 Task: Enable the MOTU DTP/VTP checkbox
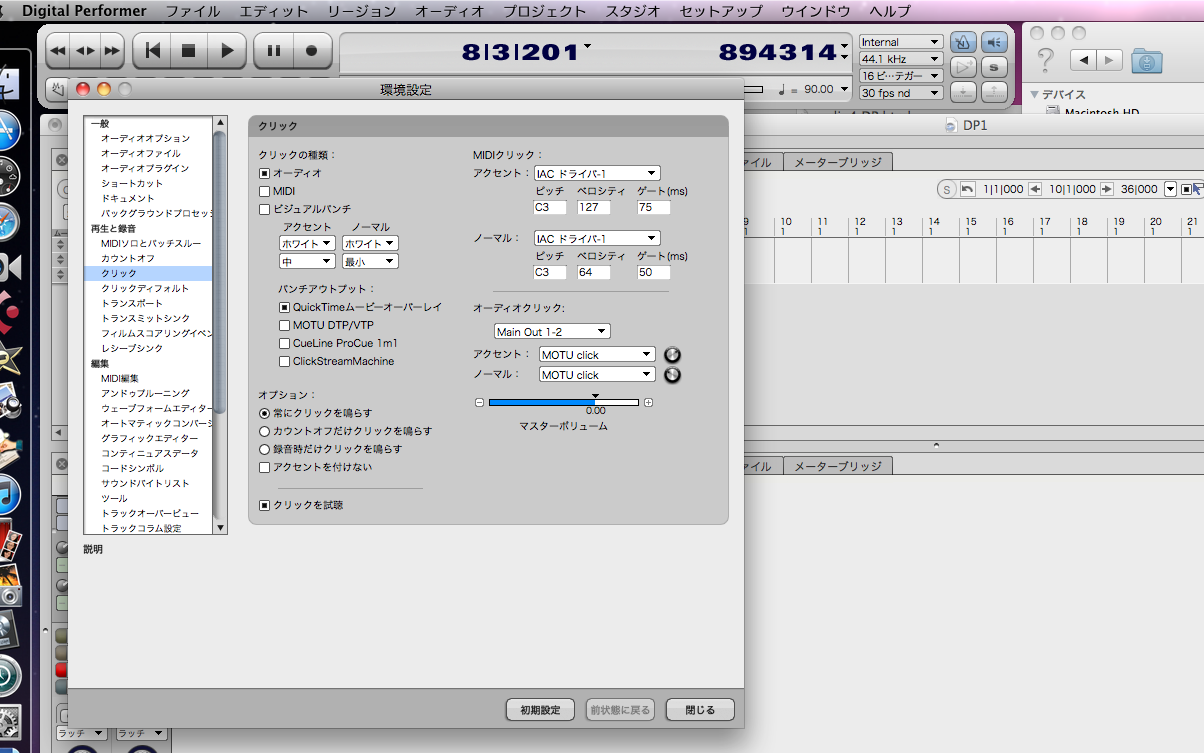tap(284, 325)
